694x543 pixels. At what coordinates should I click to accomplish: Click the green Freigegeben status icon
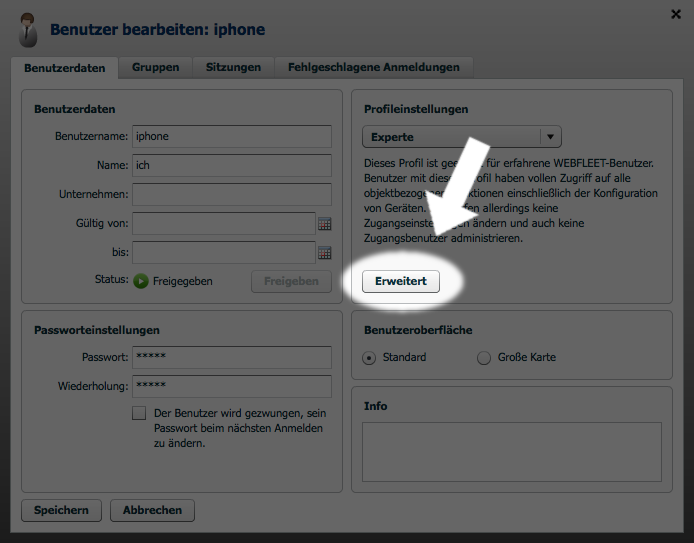click(141, 281)
